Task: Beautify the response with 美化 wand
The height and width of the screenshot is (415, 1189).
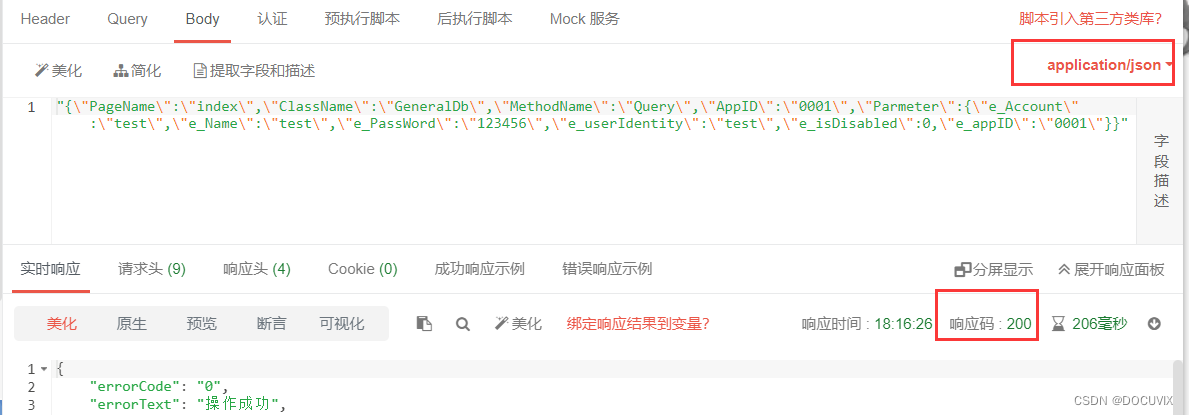Action: click(x=518, y=324)
